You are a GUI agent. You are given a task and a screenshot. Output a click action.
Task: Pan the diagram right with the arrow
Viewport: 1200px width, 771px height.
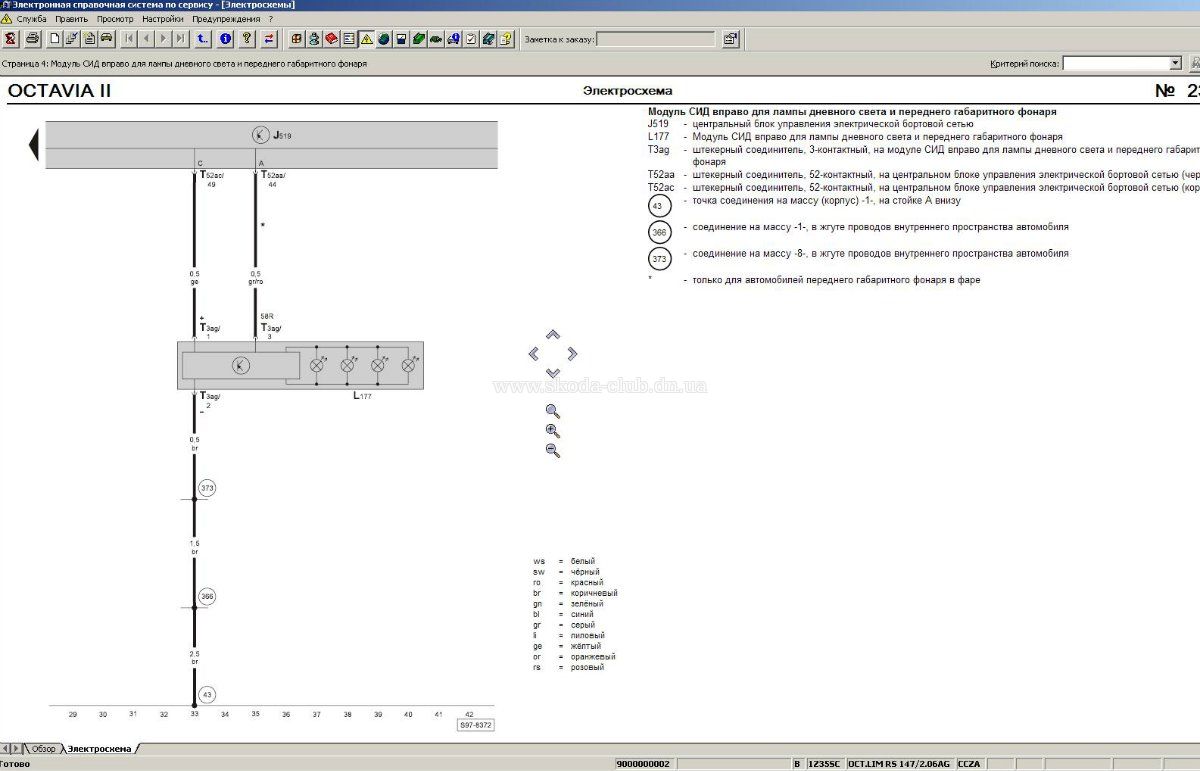(x=572, y=353)
